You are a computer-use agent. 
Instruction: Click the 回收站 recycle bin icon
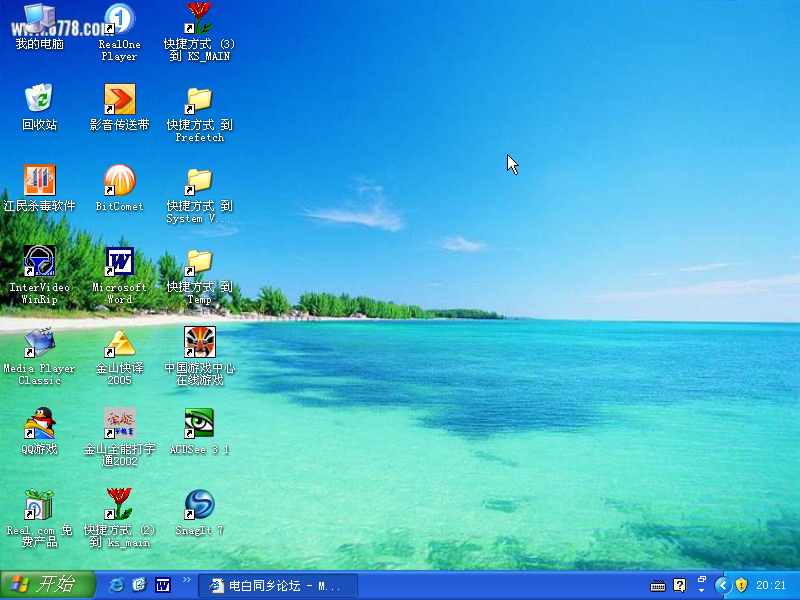click(39, 99)
